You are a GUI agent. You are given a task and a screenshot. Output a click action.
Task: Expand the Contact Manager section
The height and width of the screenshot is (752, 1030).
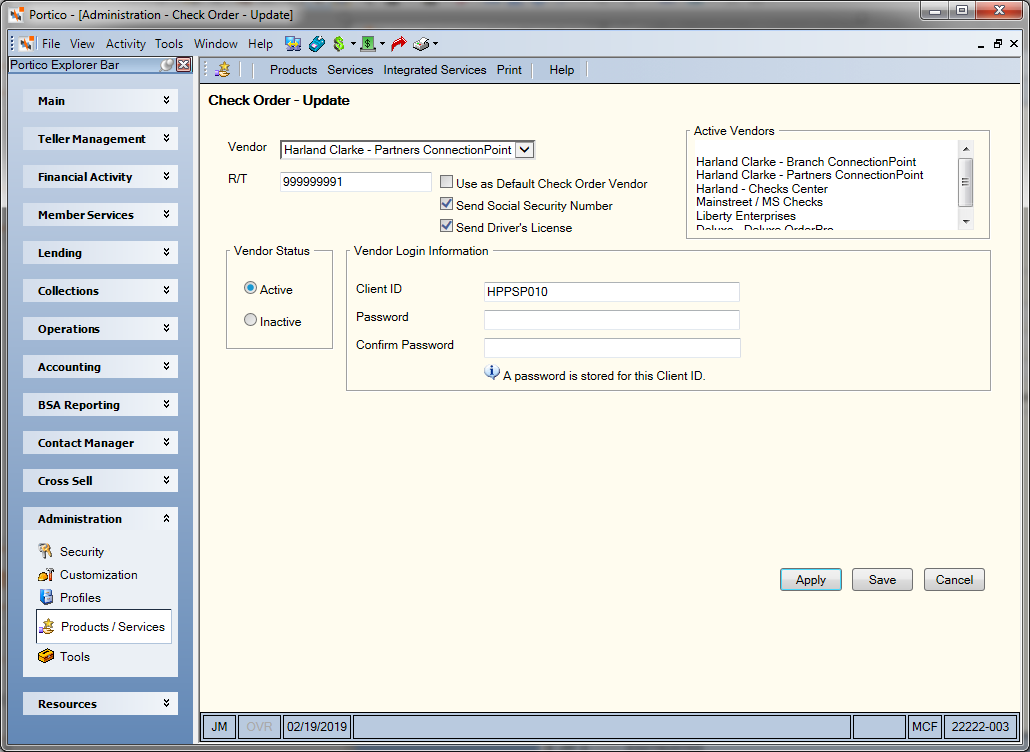[x=101, y=443]
